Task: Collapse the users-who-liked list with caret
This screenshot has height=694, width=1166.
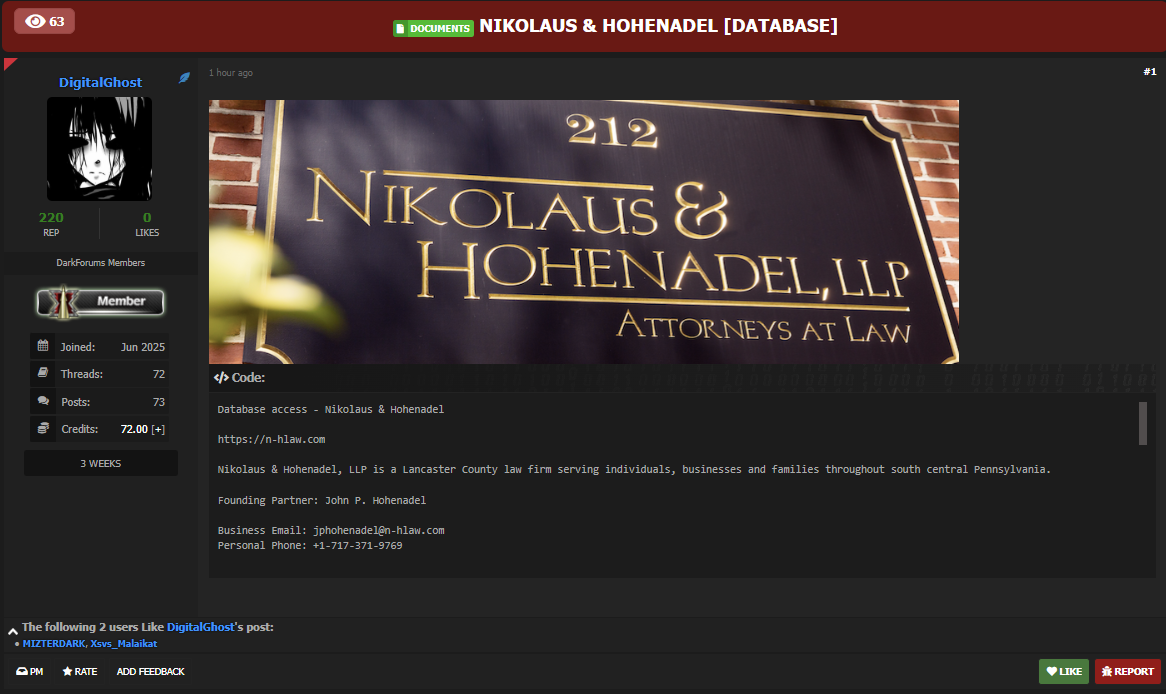Action: (13, 630)
